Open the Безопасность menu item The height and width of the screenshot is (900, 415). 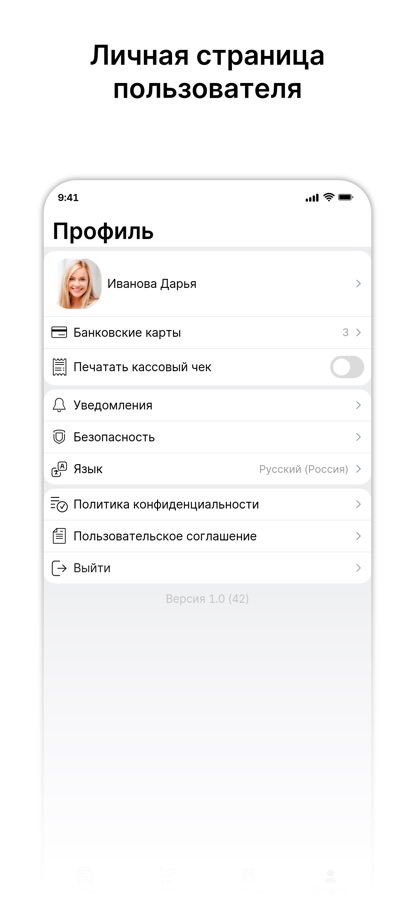coord(207,437)
